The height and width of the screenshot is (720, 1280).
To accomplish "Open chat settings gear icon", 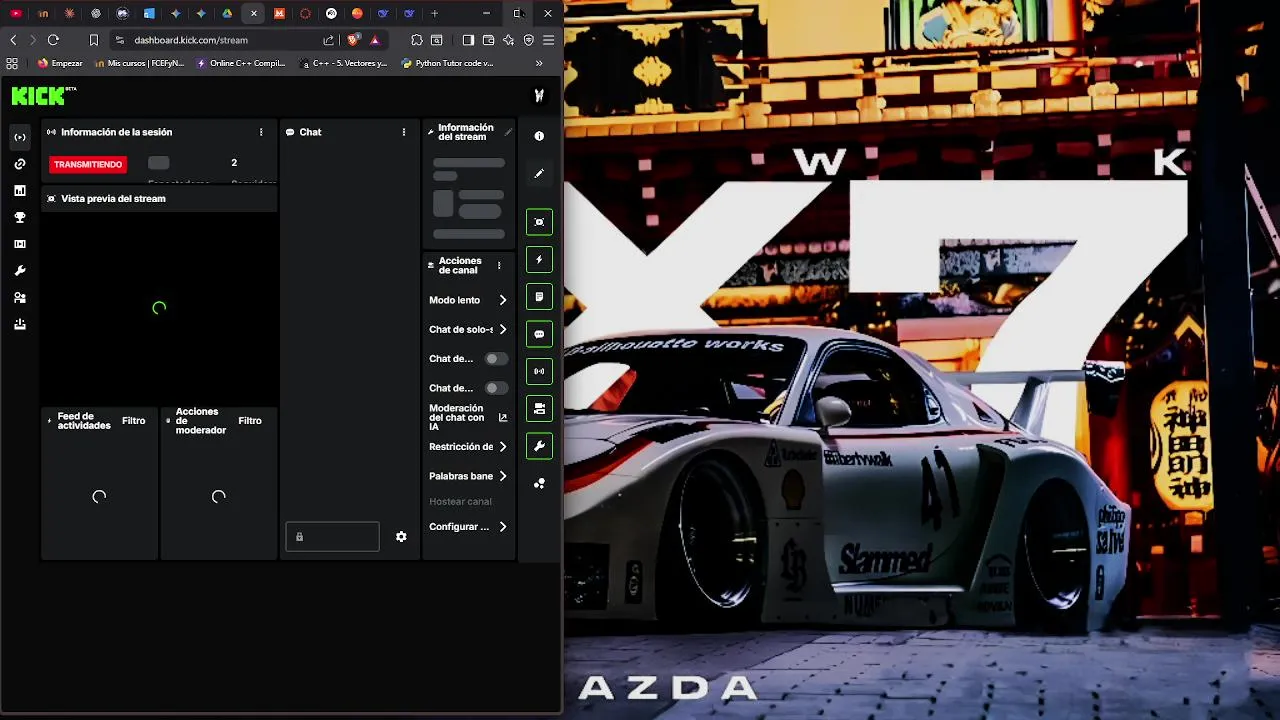I will tap(401, 537).
